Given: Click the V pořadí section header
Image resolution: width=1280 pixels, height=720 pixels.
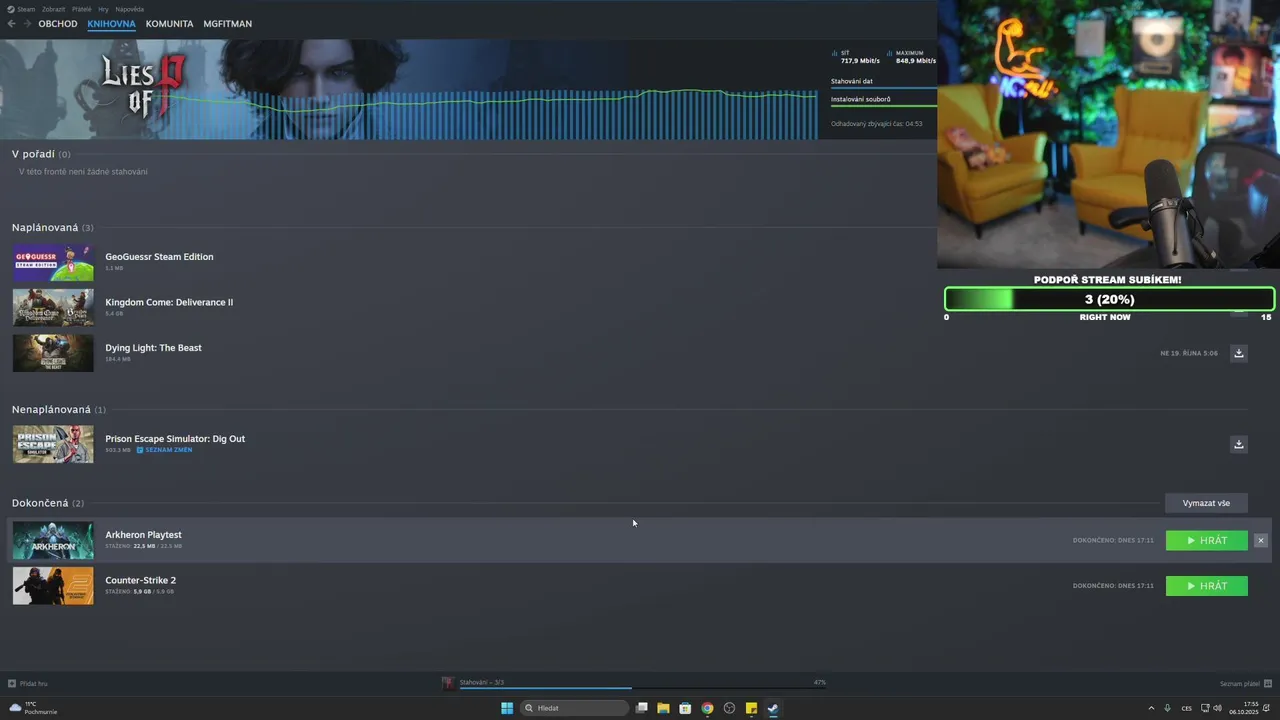Looking at the screenshot, I should pos(41,154).
